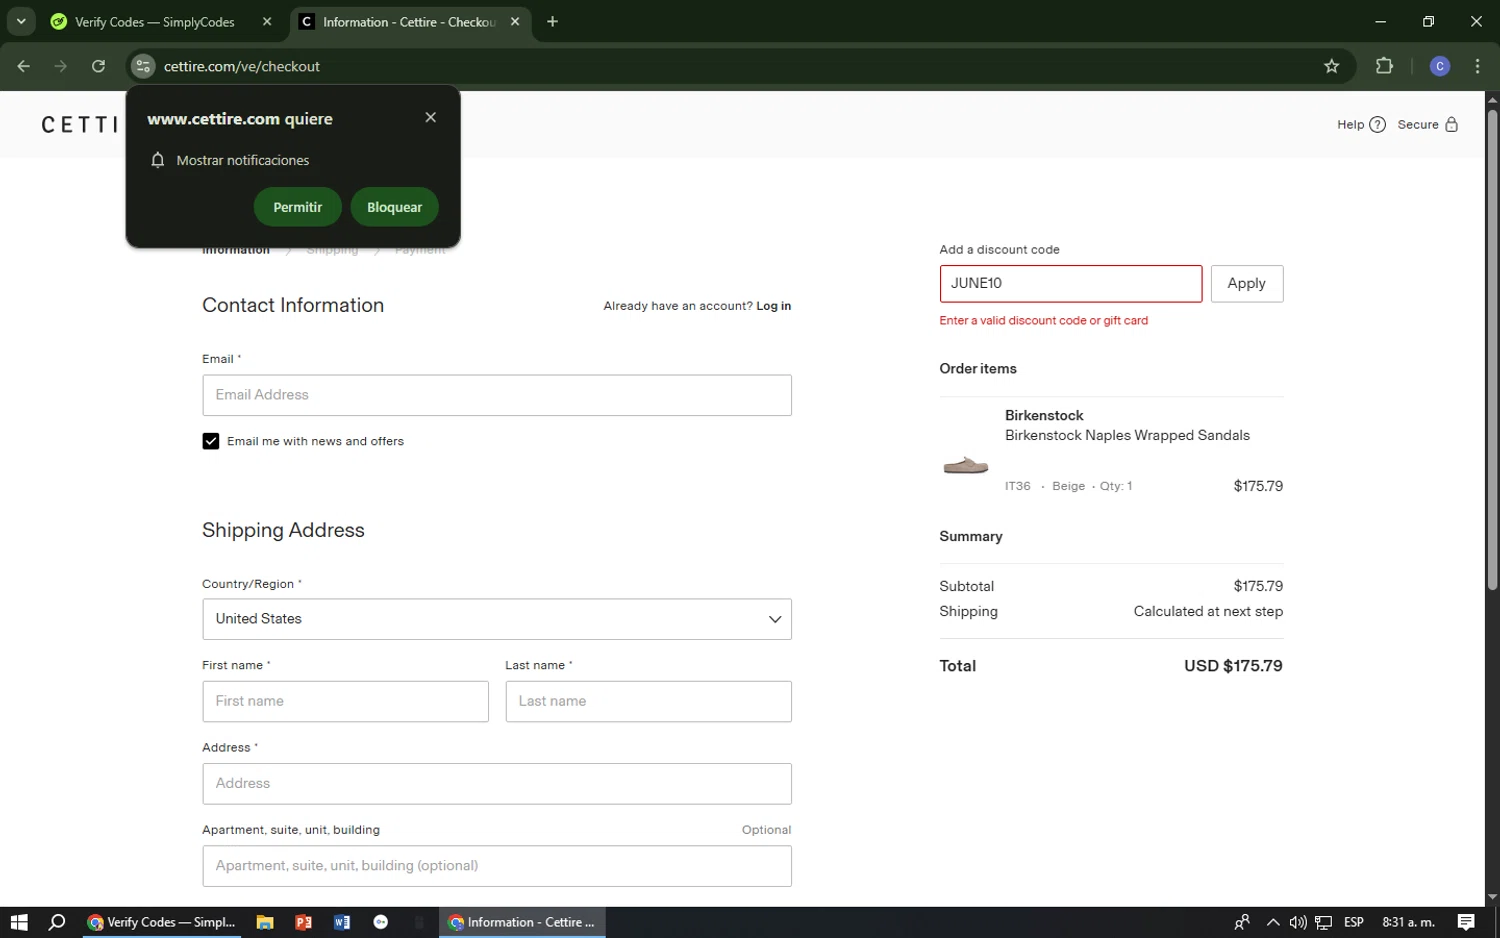Image resolution: width=1500 pixels, height=938 pixels.
Task: Click the notification bell icon in popup
Action: 157,160
